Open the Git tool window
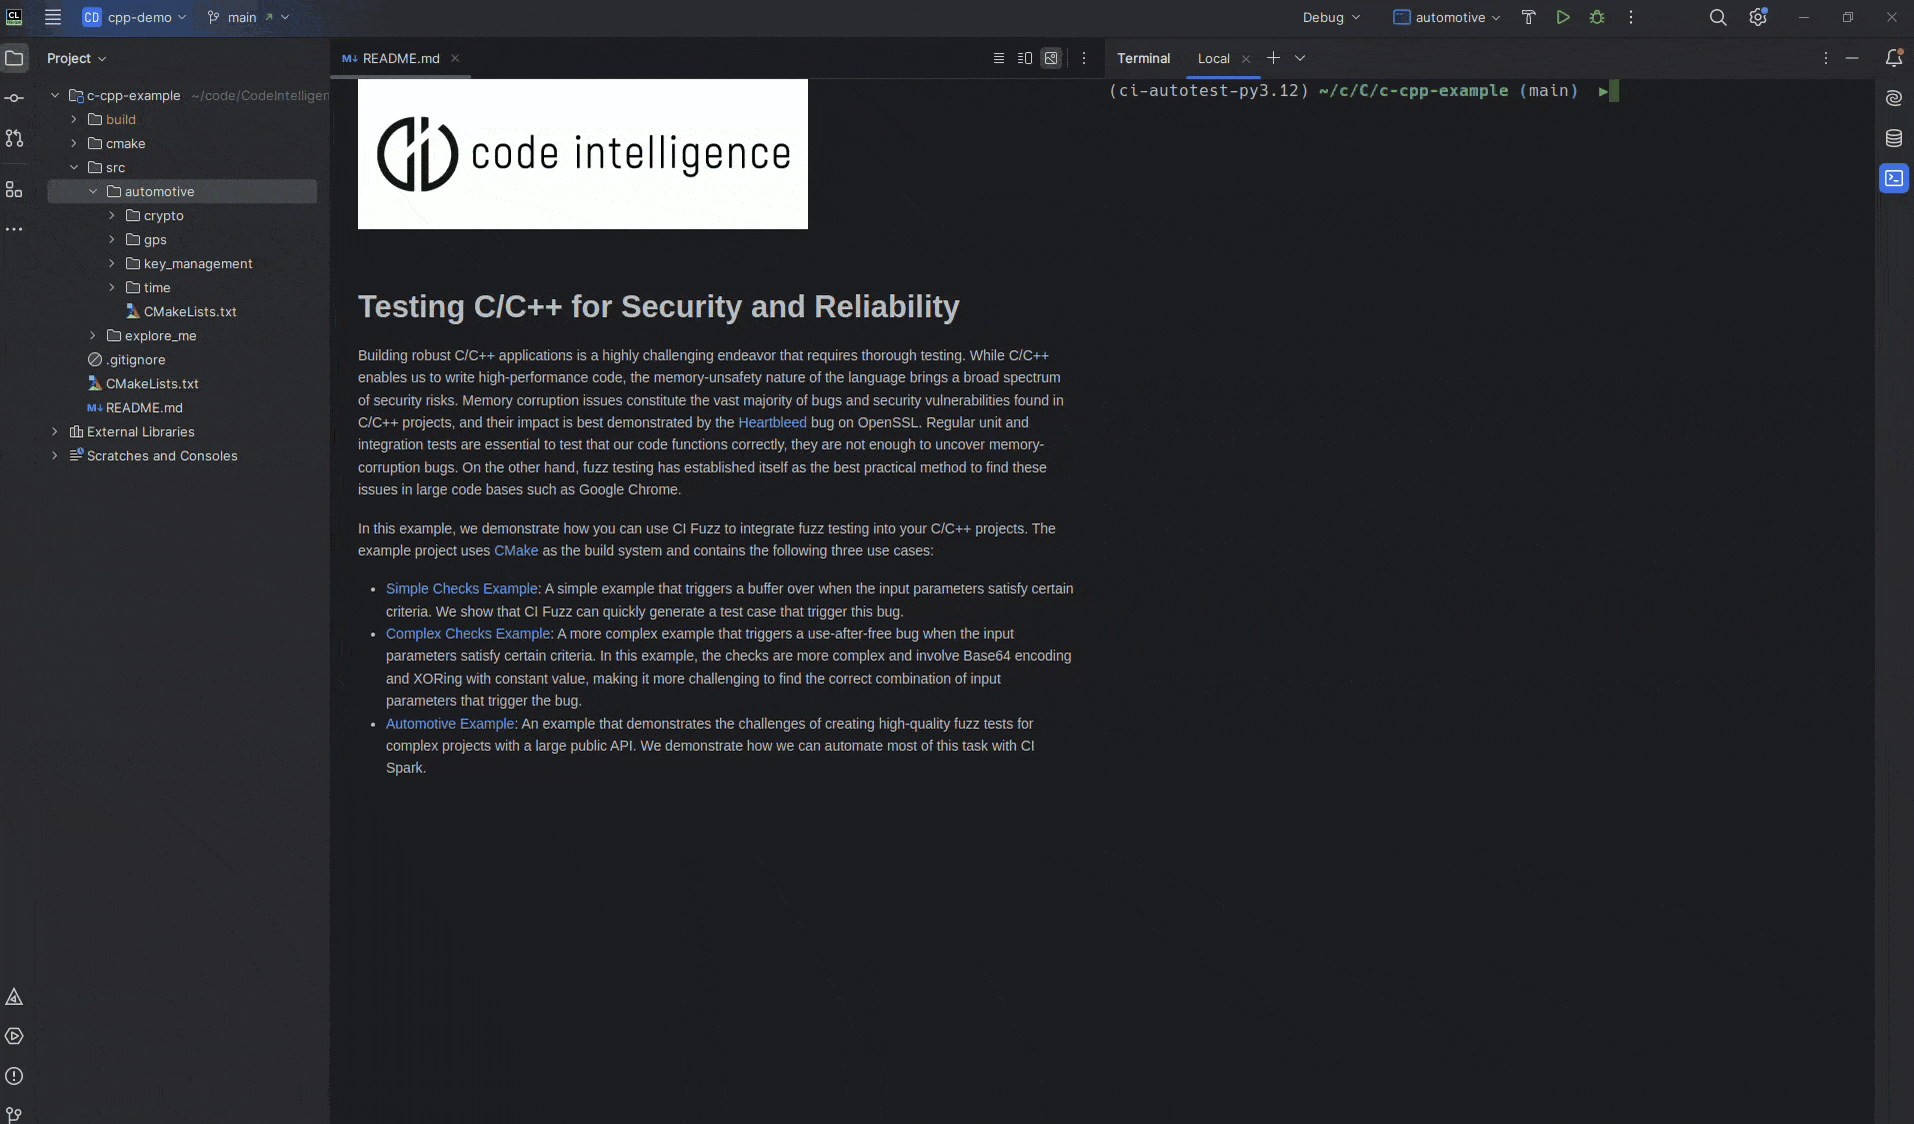 (14, 1114)
